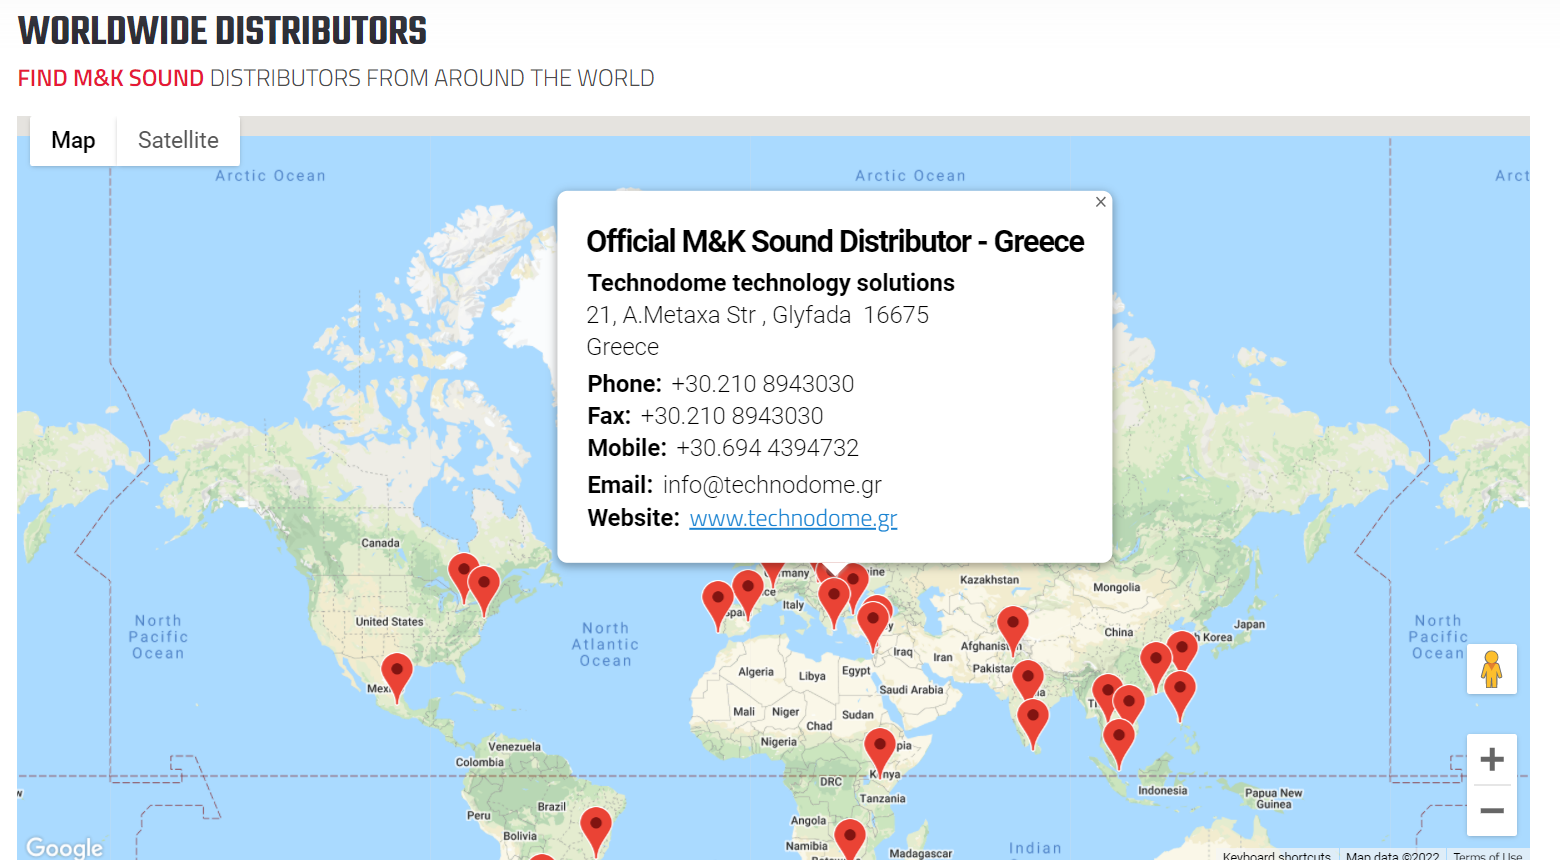The width and height of the screenshot is (1560, 860).
Task: Open the Google logo link
Action: [64, 847]
